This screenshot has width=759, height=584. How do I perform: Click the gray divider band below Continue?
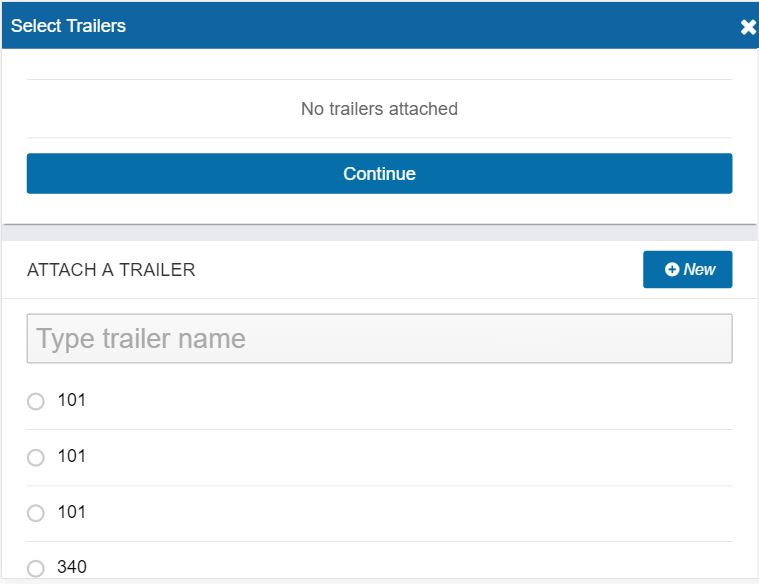pos(380,233)
